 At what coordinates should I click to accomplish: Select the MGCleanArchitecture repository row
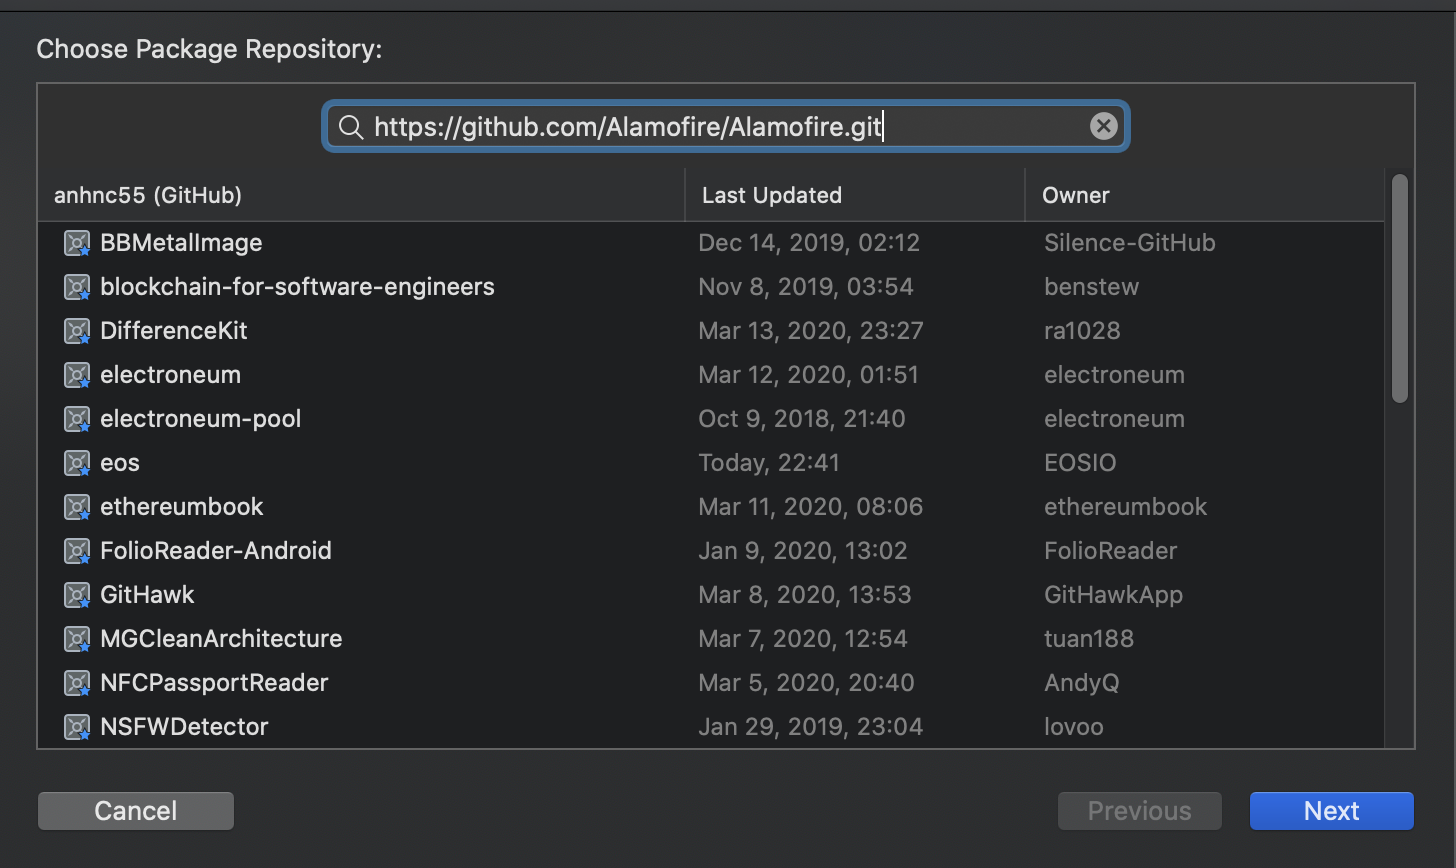(x=221, y=639)
